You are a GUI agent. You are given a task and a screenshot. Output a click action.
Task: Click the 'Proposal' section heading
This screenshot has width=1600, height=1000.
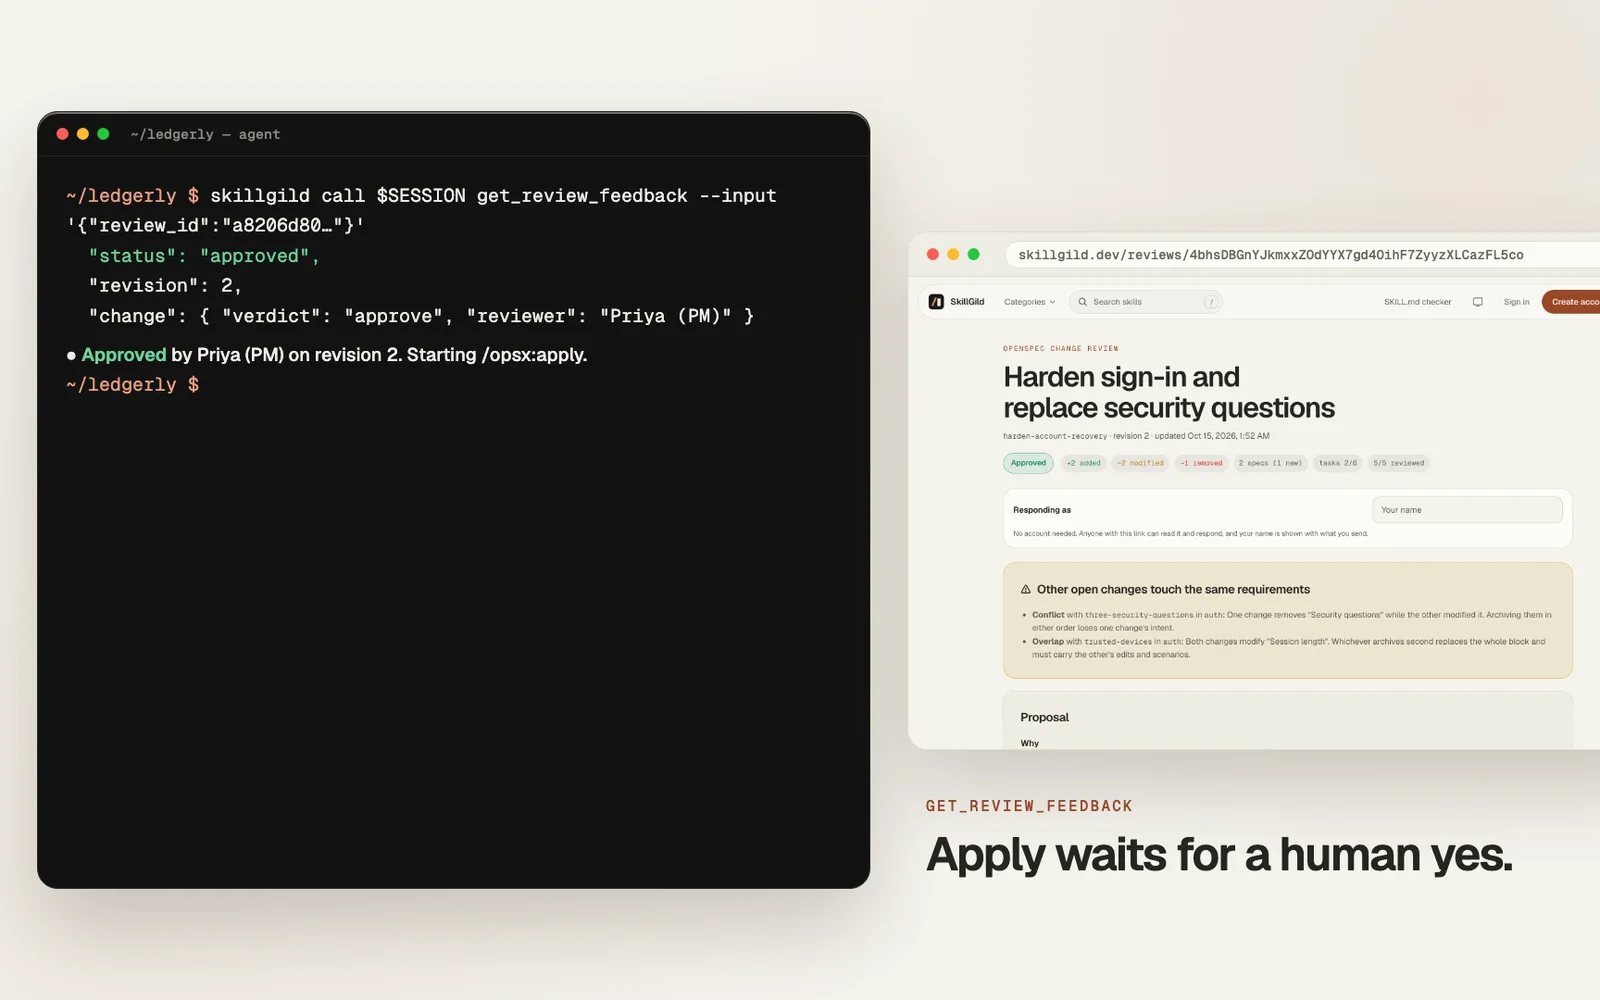(x=1044, y=718)
